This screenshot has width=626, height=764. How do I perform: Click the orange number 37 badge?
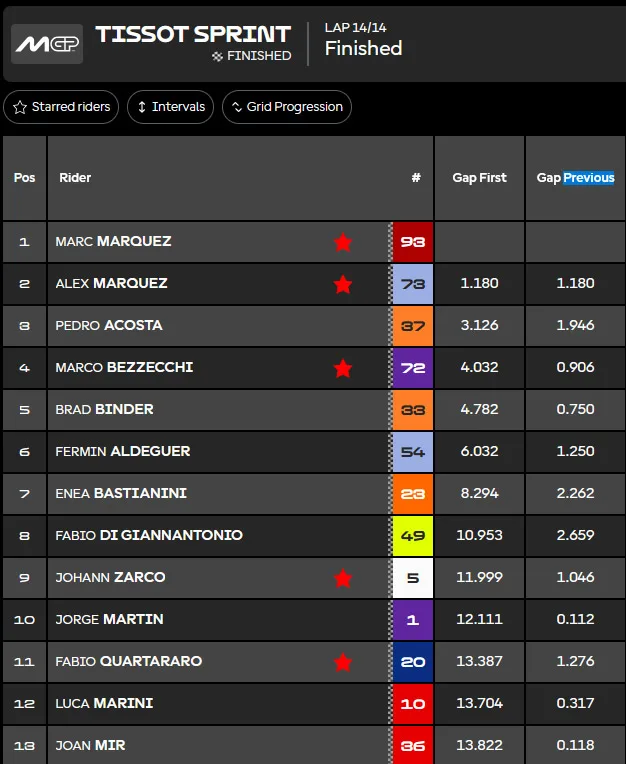[x=413, y=326]
